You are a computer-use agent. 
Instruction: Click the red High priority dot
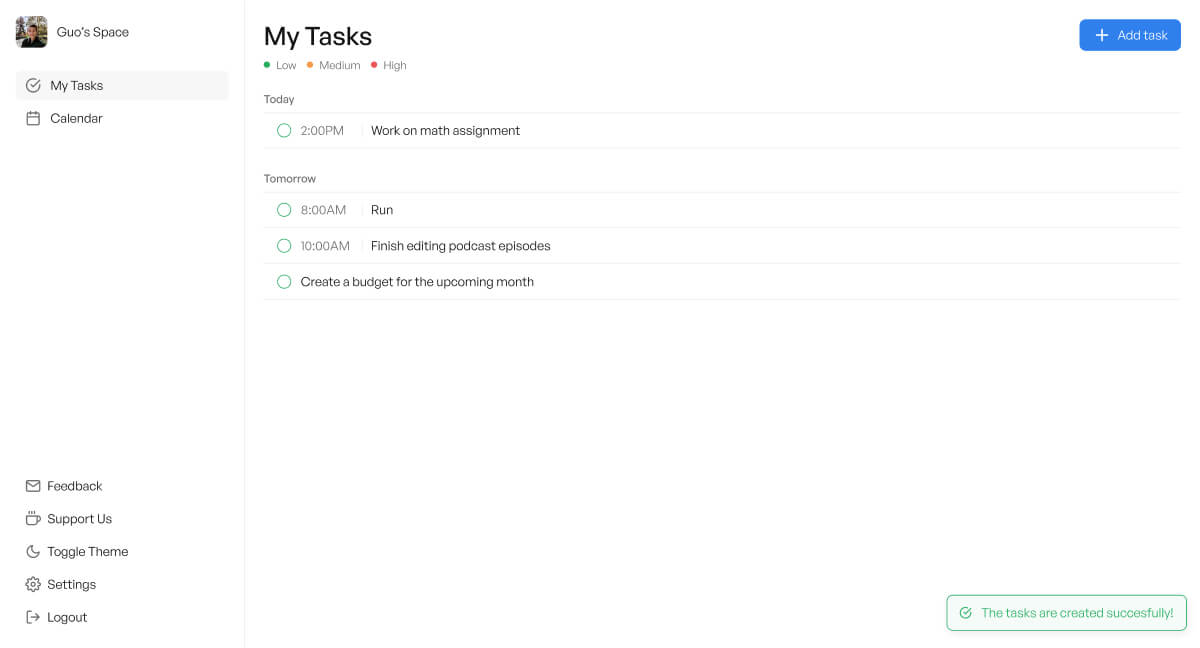pyautogui.click(x=374, y=65)
